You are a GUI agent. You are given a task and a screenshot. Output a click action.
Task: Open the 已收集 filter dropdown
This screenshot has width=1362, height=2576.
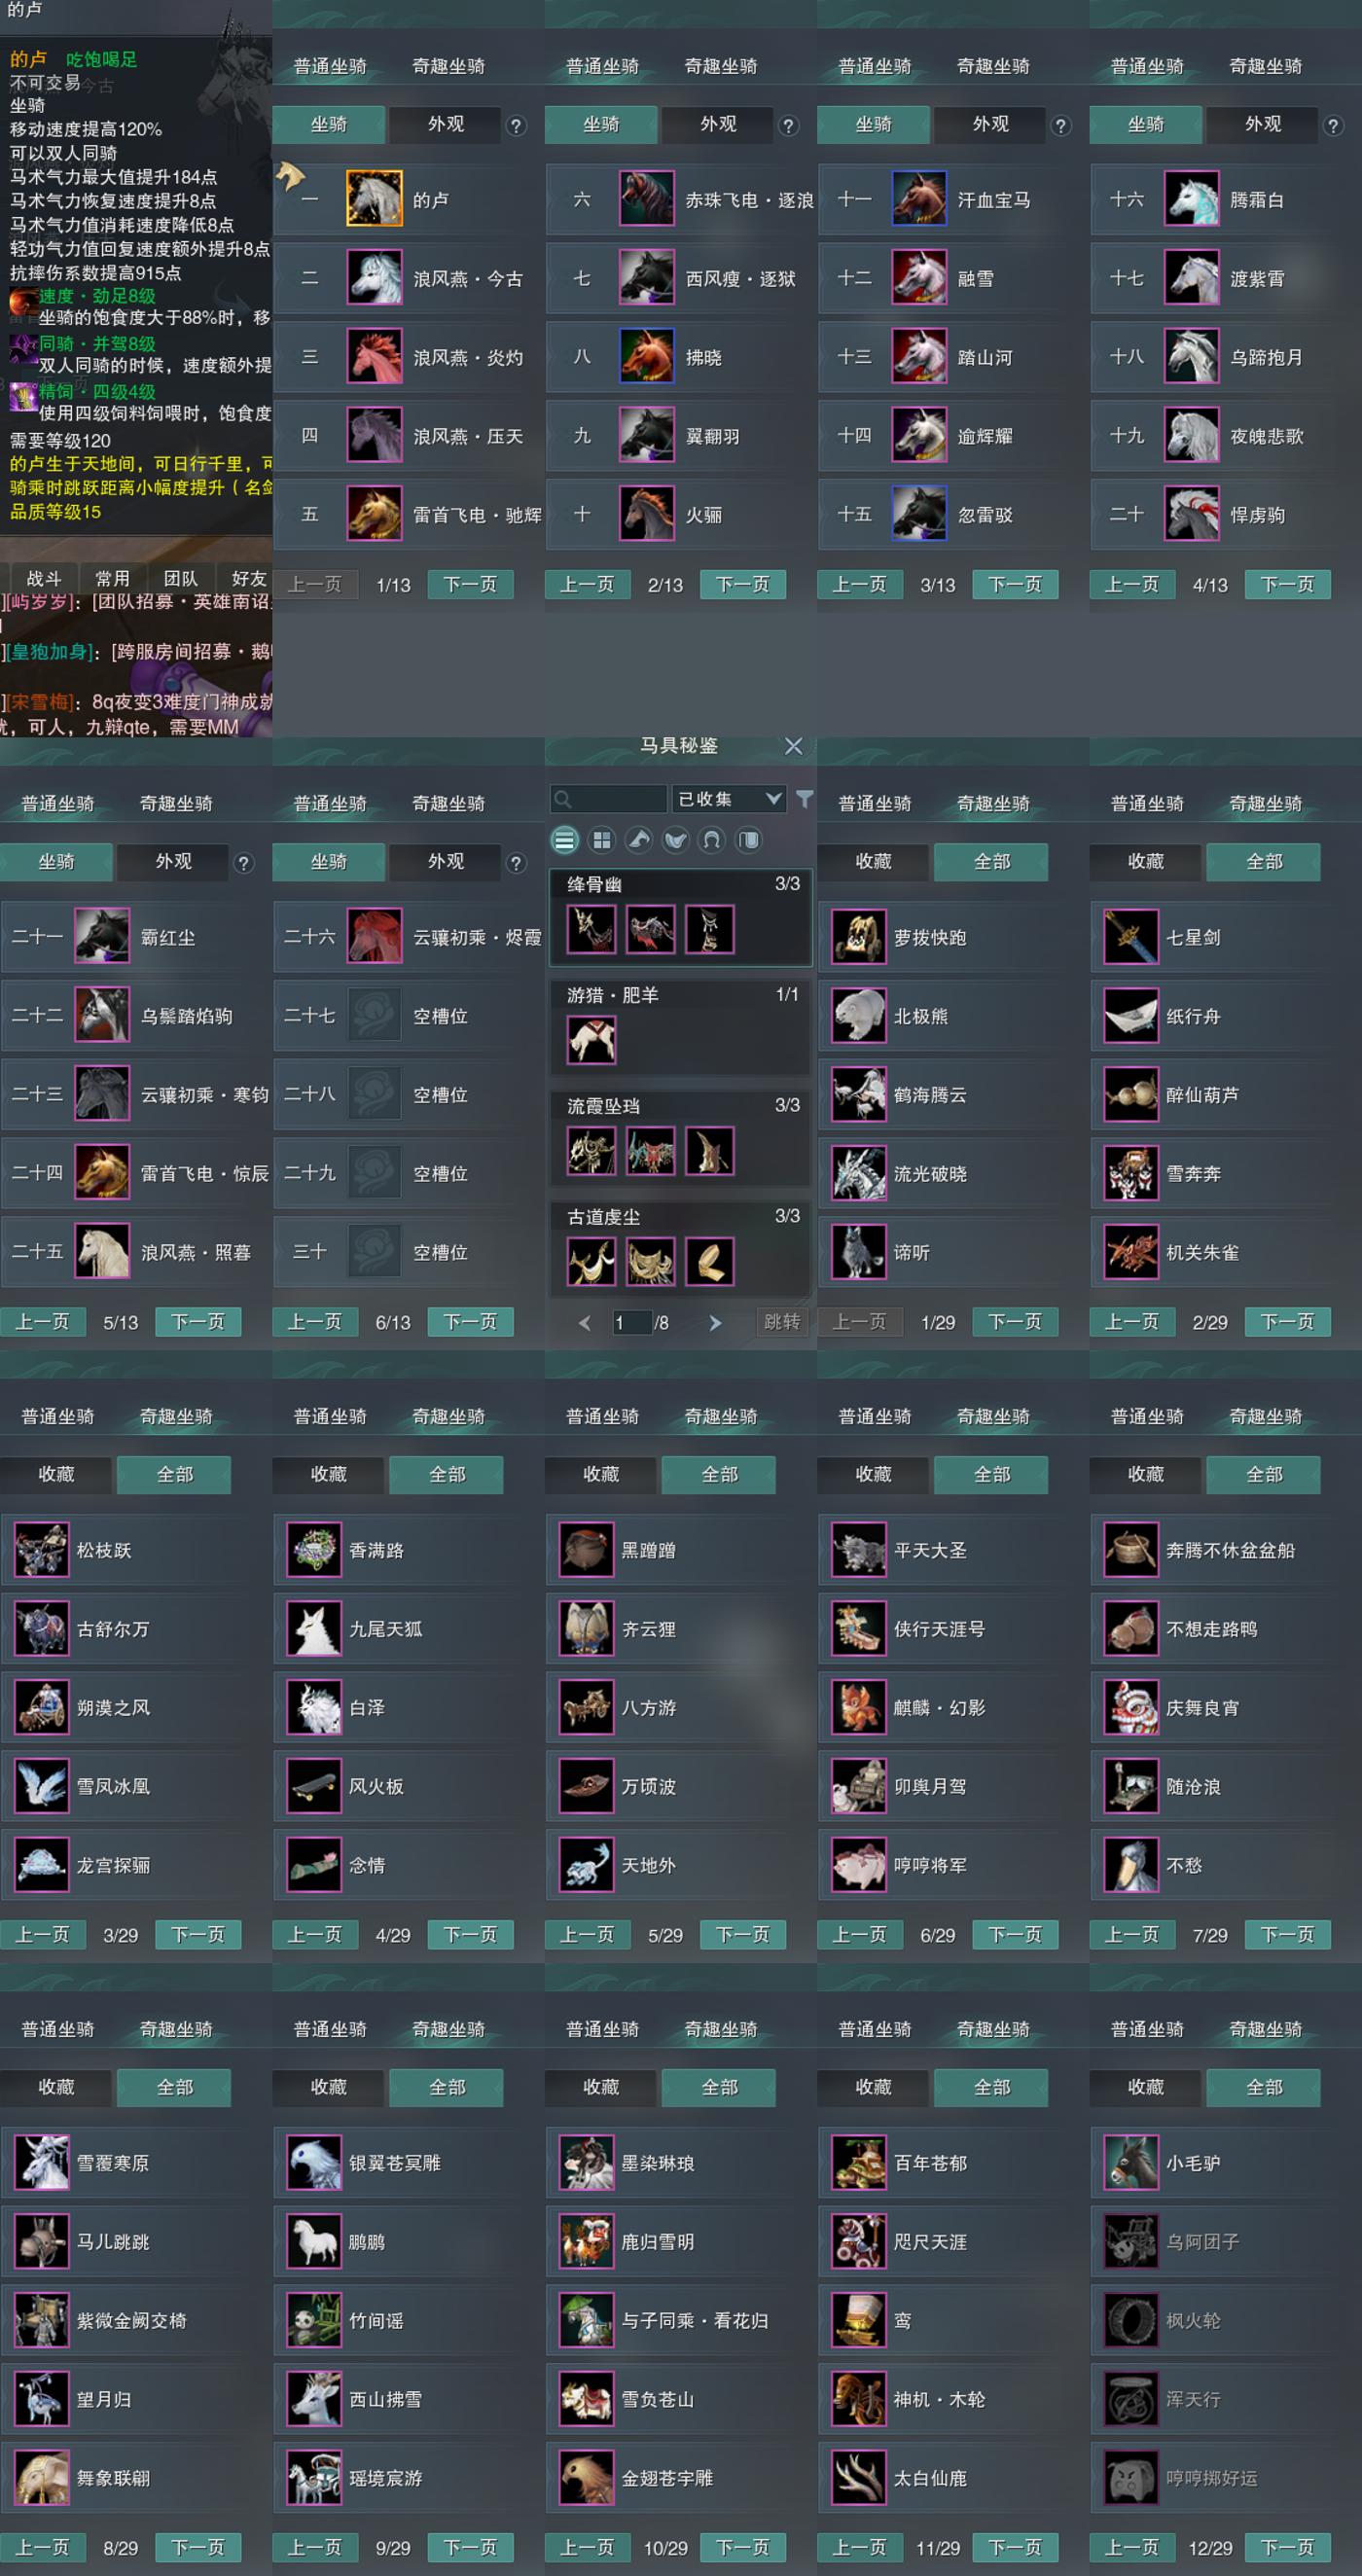click(728, 798)
